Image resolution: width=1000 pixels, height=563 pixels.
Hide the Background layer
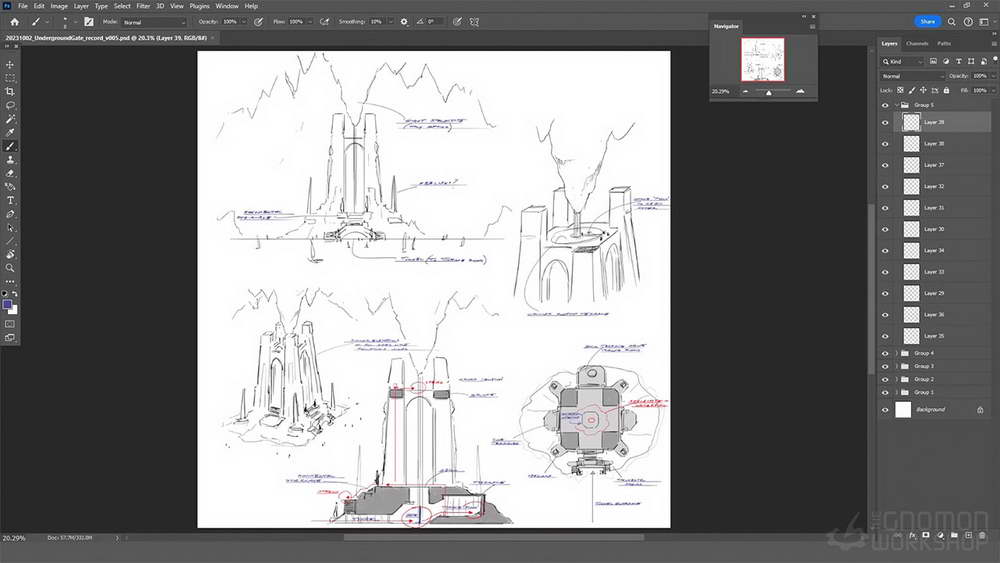(x=885, y=410)
